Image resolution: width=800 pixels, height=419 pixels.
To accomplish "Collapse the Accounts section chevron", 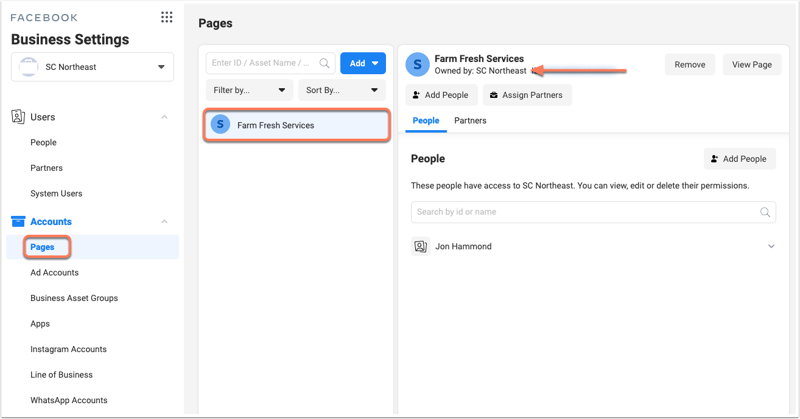I will [x=164, y=221].
